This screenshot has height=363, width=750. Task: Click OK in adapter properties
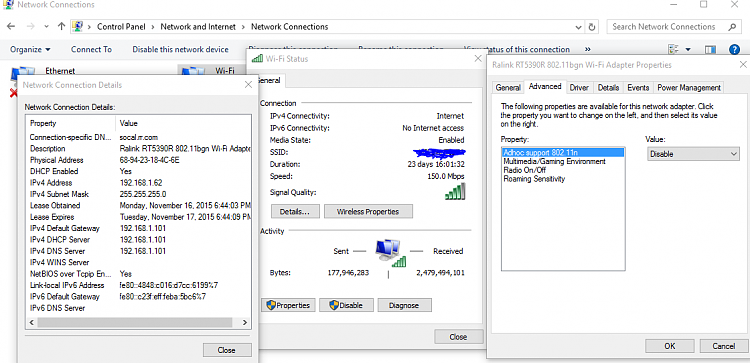point(670,346)
